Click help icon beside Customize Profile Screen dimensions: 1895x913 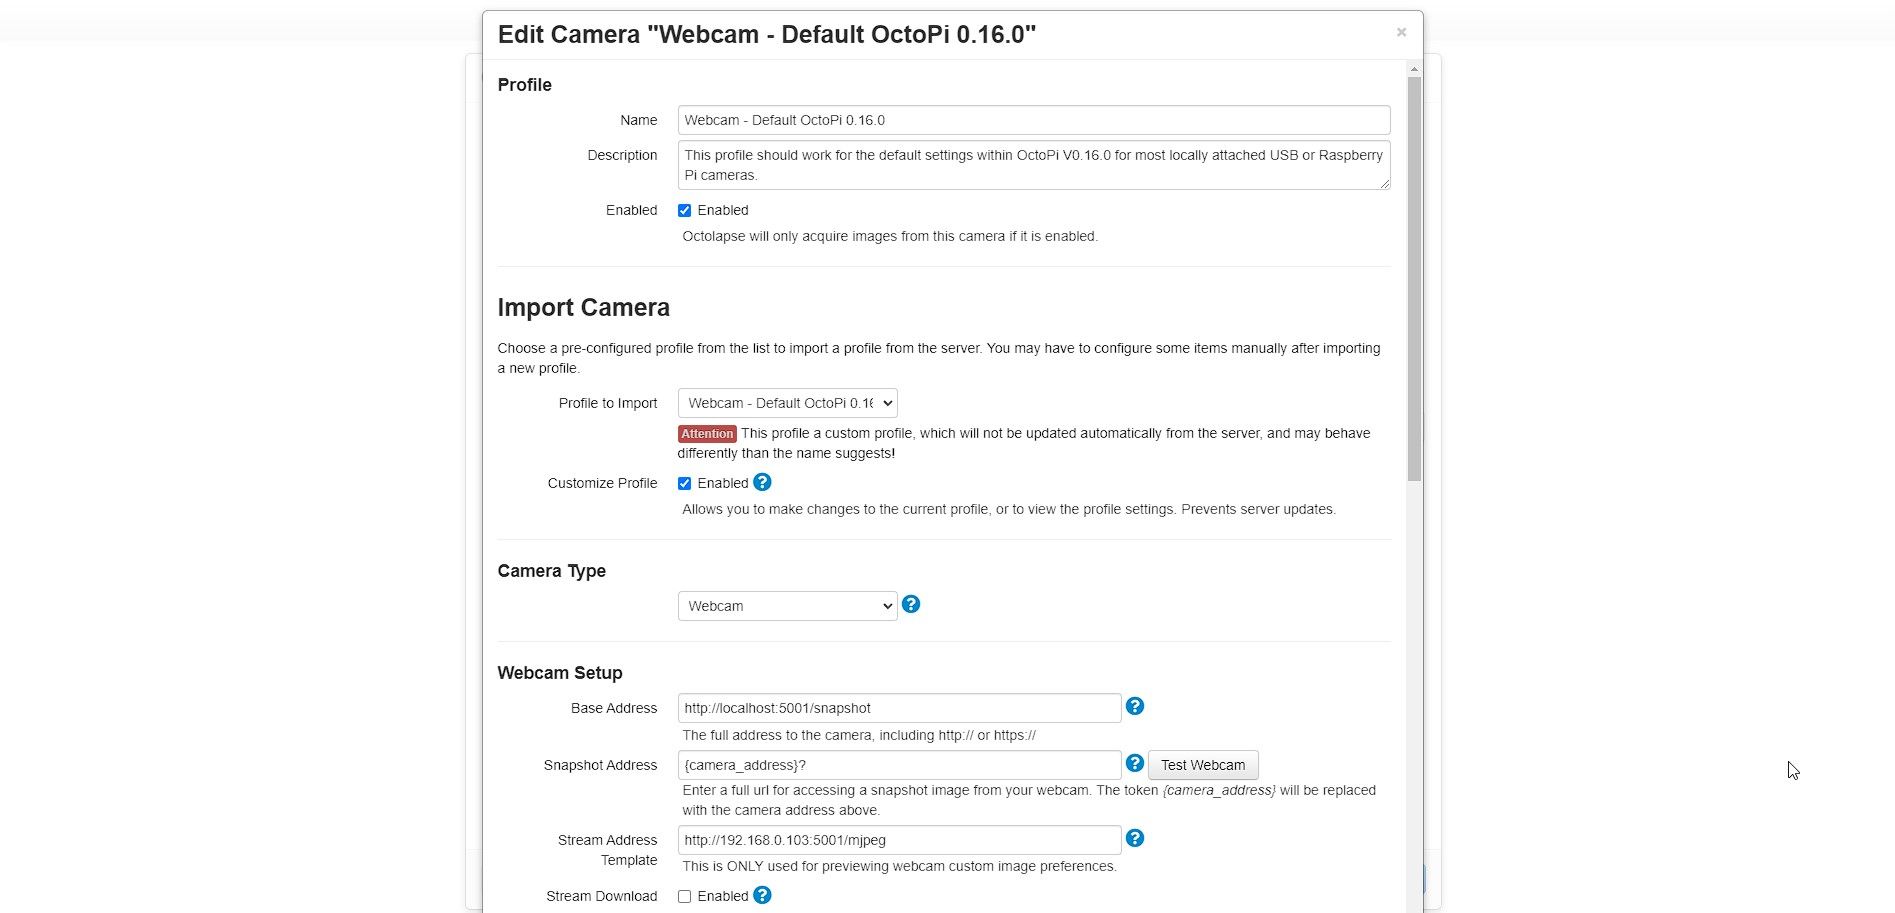point(762,482)
